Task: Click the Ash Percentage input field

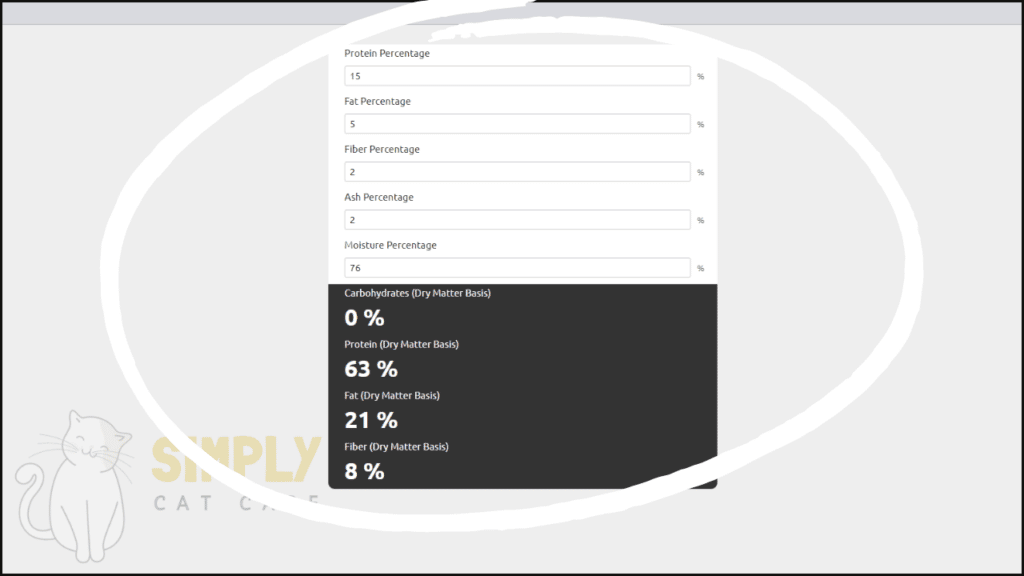Action: pos(517,219)
